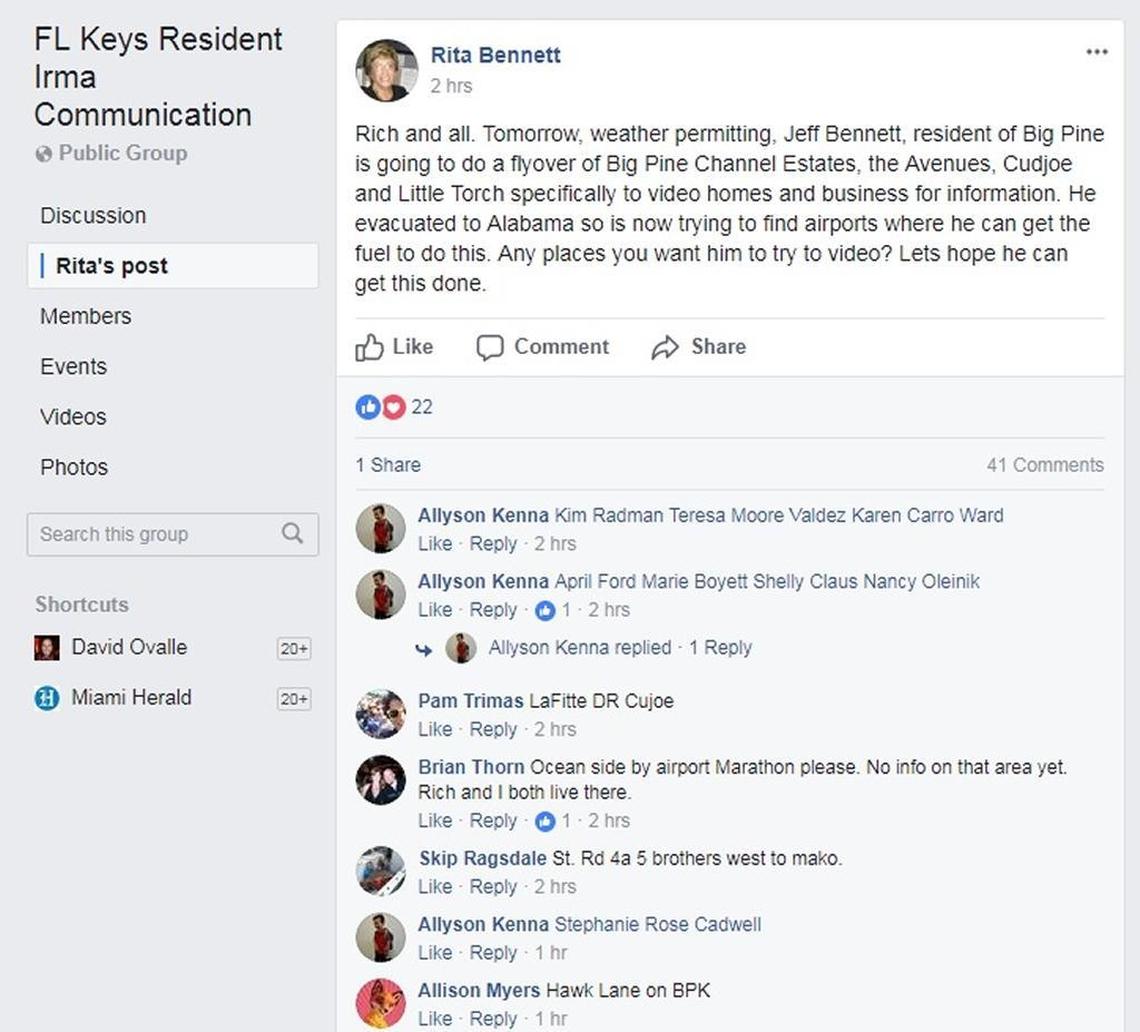Open the Members section
The image size is (1140, 1032).
click(85, 316)
